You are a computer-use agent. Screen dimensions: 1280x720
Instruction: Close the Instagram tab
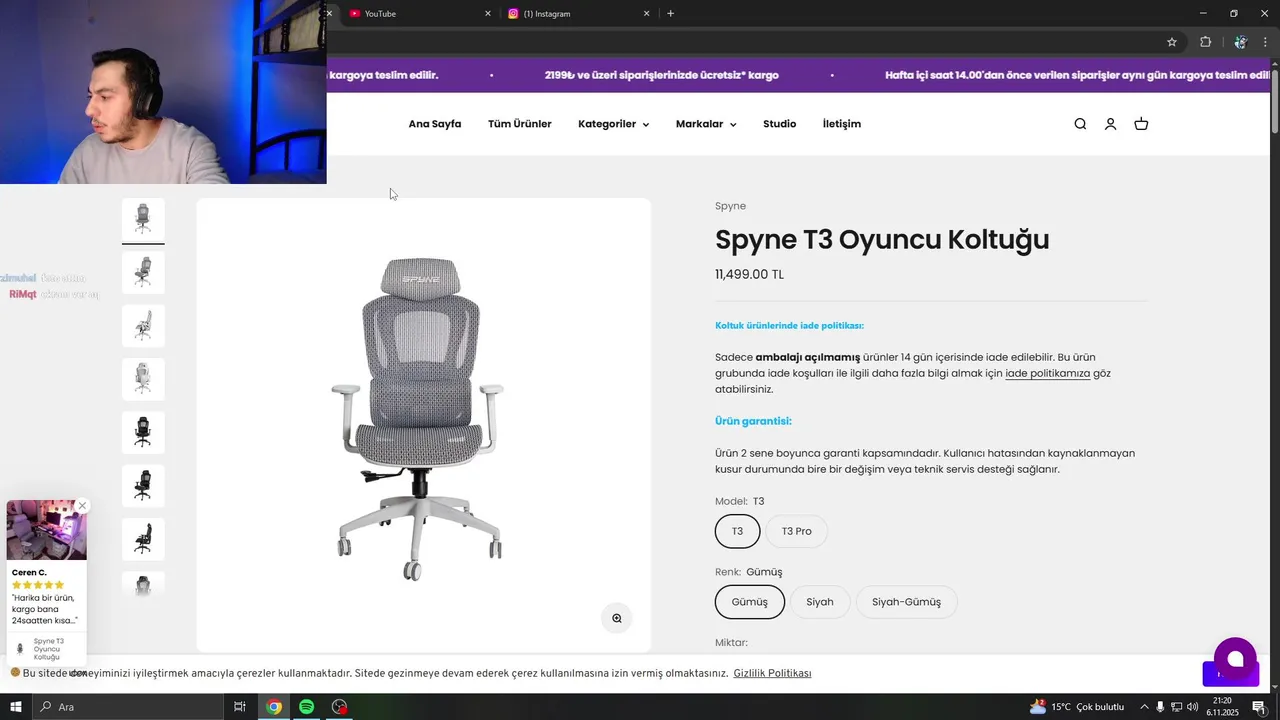646,13
